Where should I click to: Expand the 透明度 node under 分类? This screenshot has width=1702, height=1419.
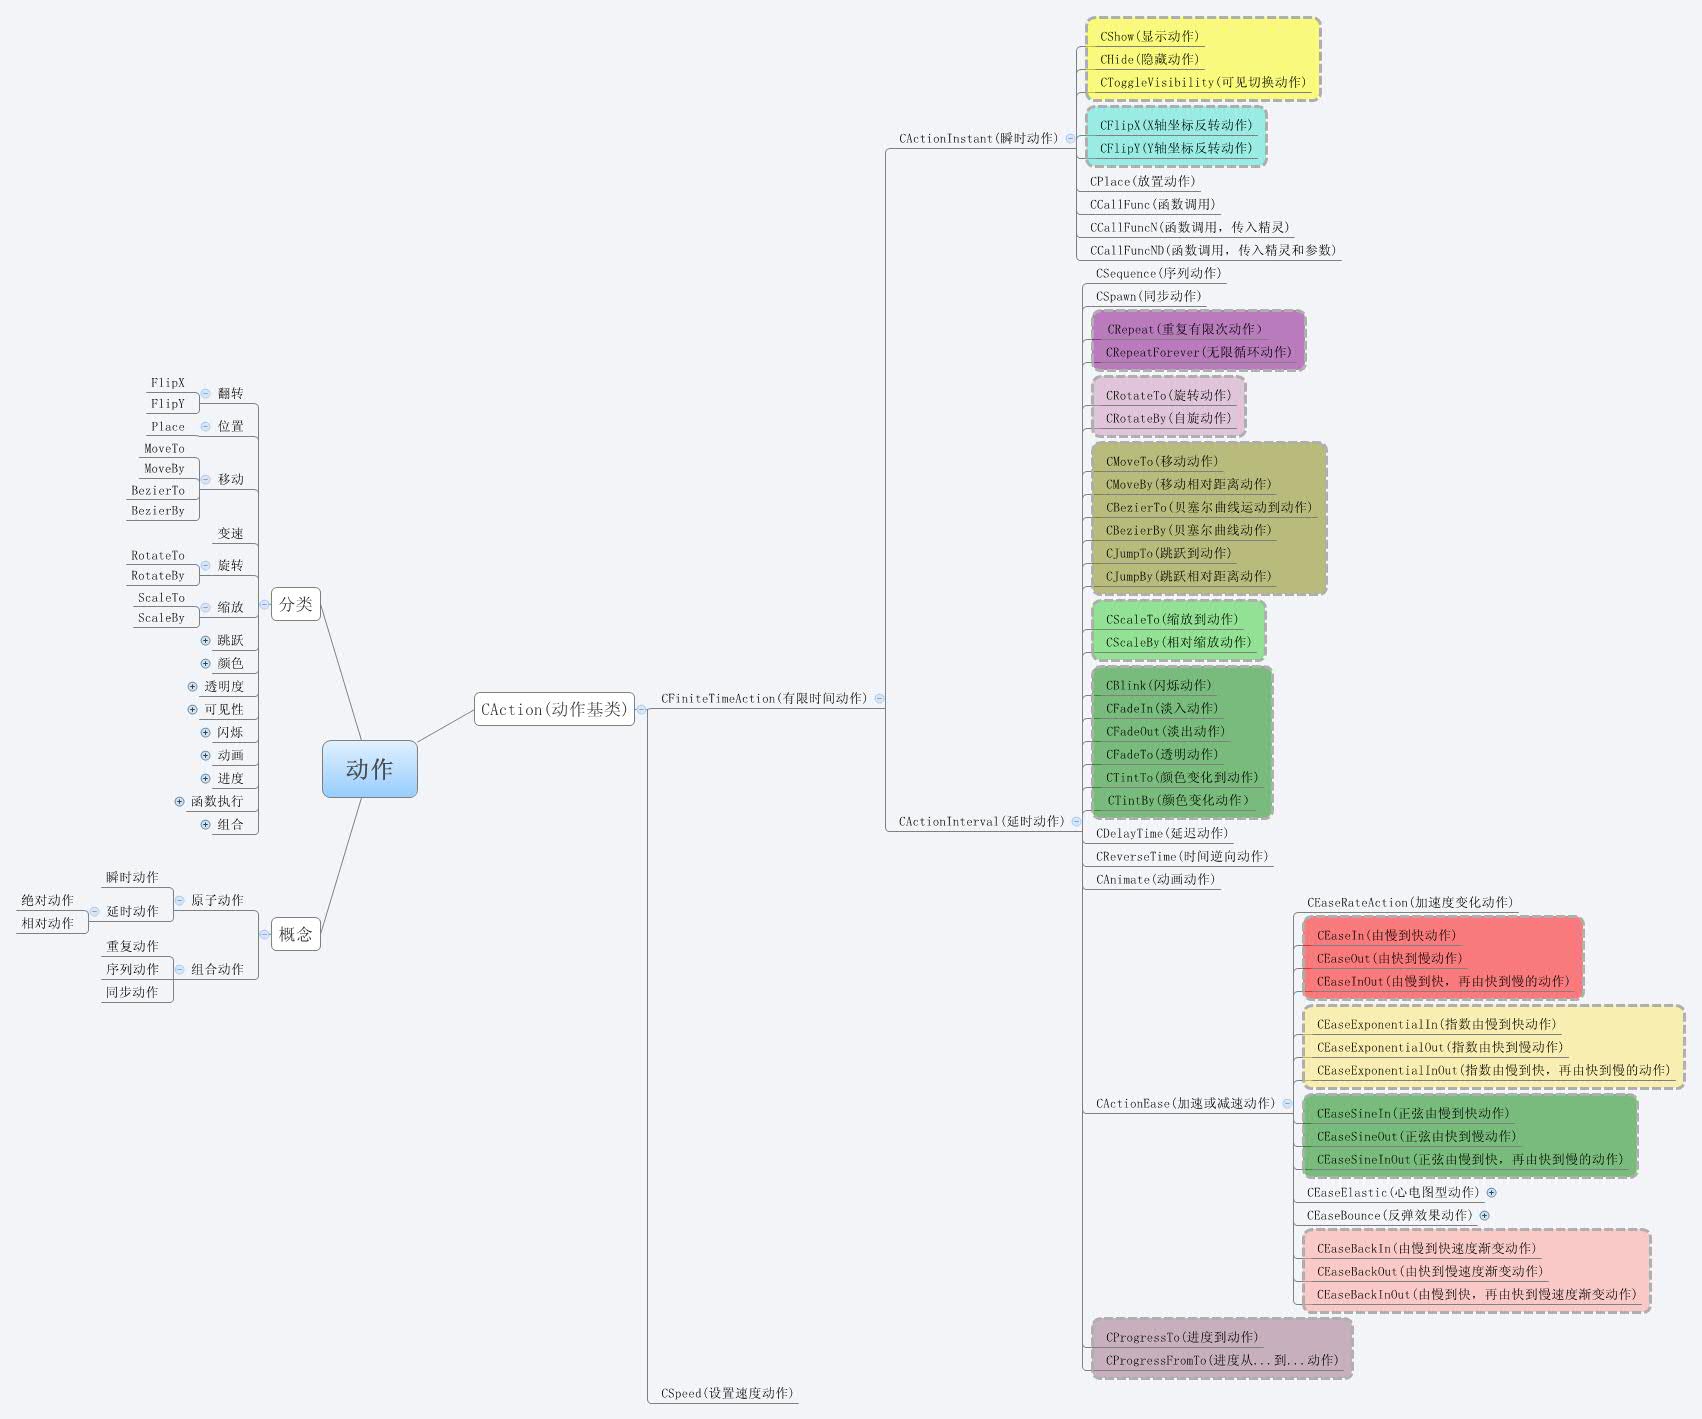pos(192,686)
